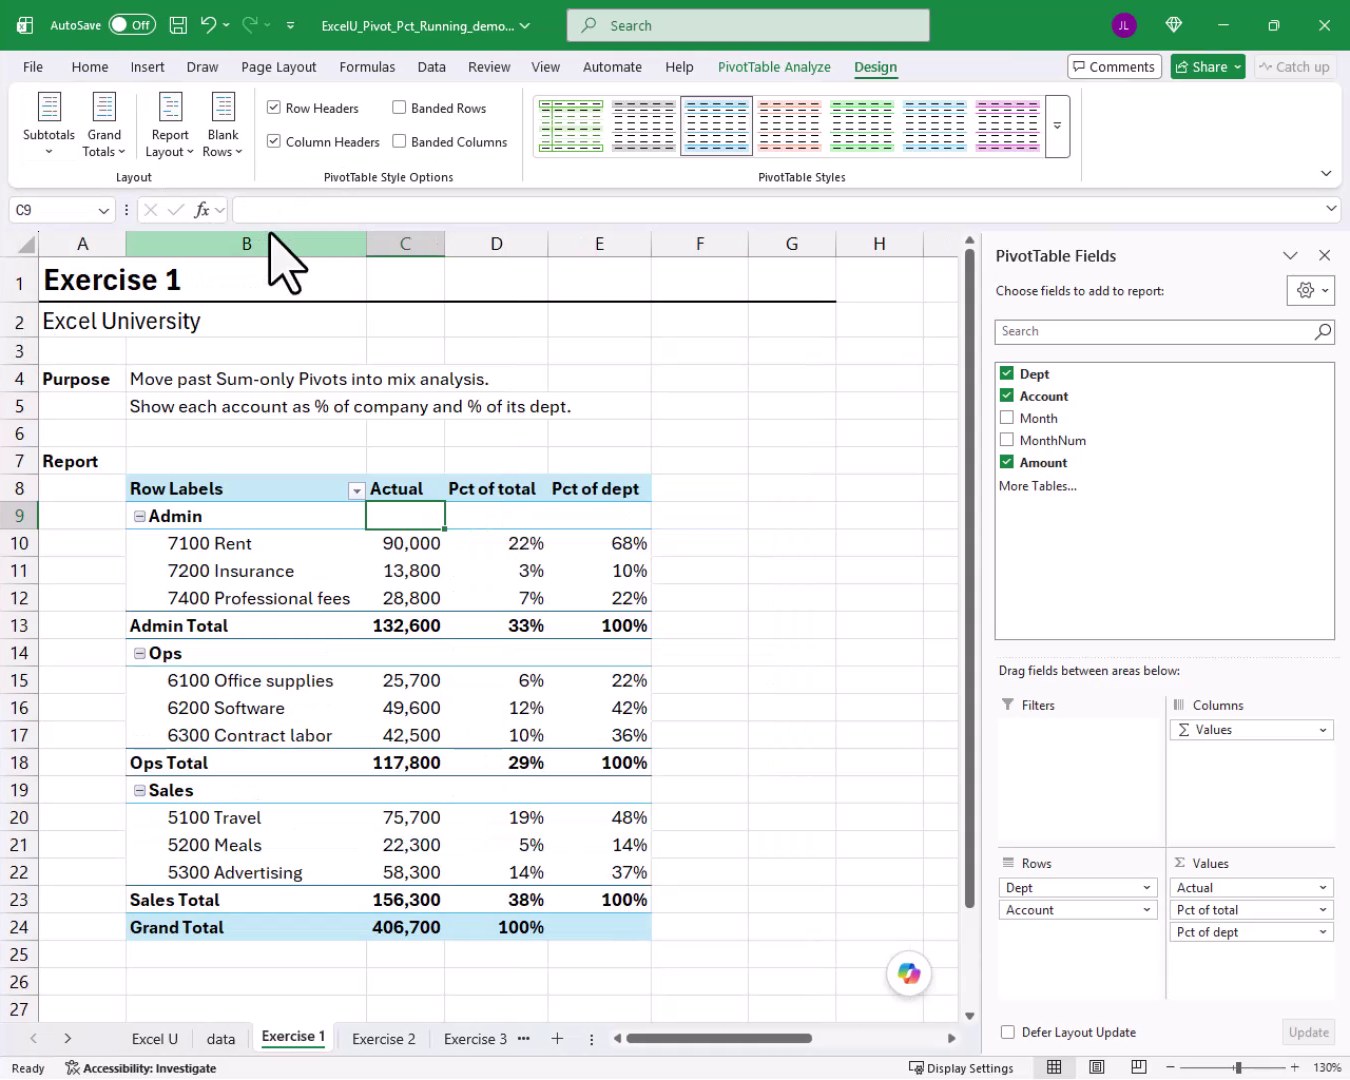Open PivotTable Fields tools gear icon
Viewport: 1350px width, 1080px height.
point(1311,291)
